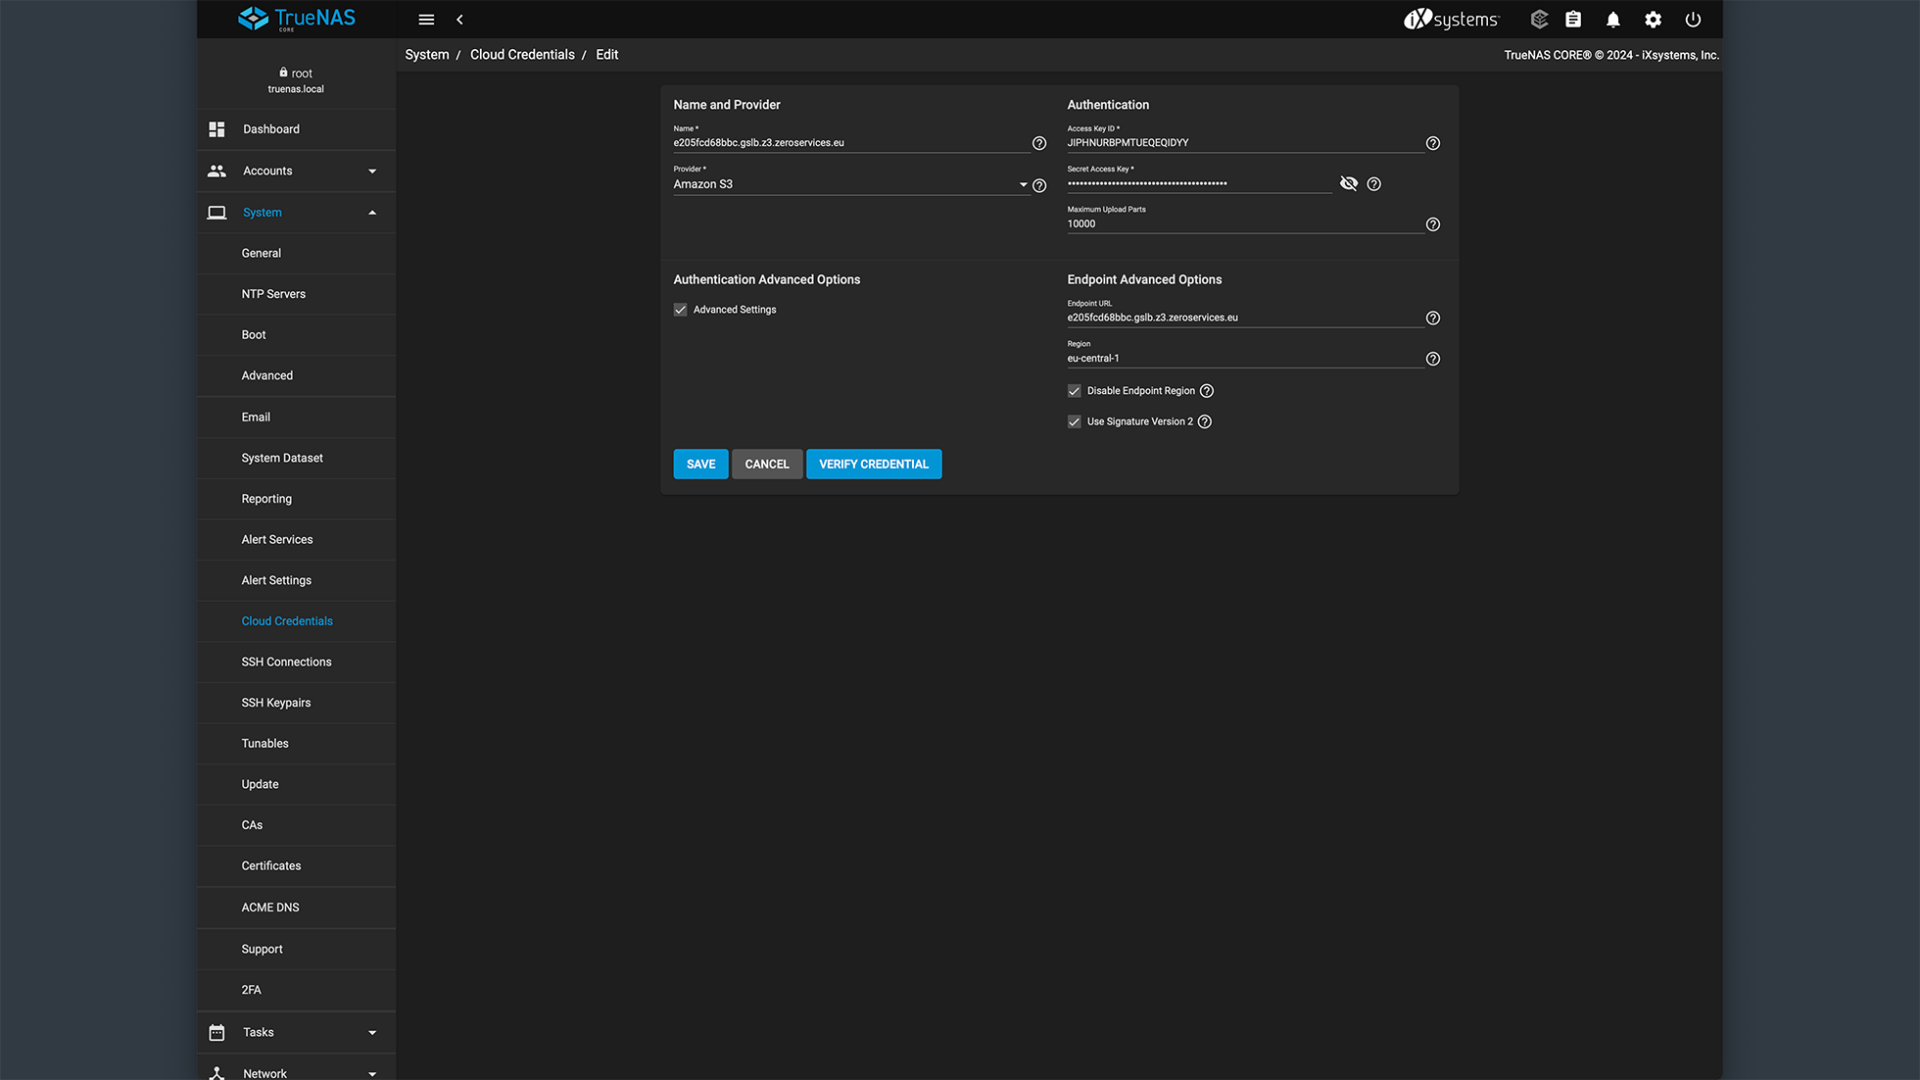Disable Use Signature Version 2
The width and height of the screenshot is (1920, 1080).
click(x=1074, y=421)
